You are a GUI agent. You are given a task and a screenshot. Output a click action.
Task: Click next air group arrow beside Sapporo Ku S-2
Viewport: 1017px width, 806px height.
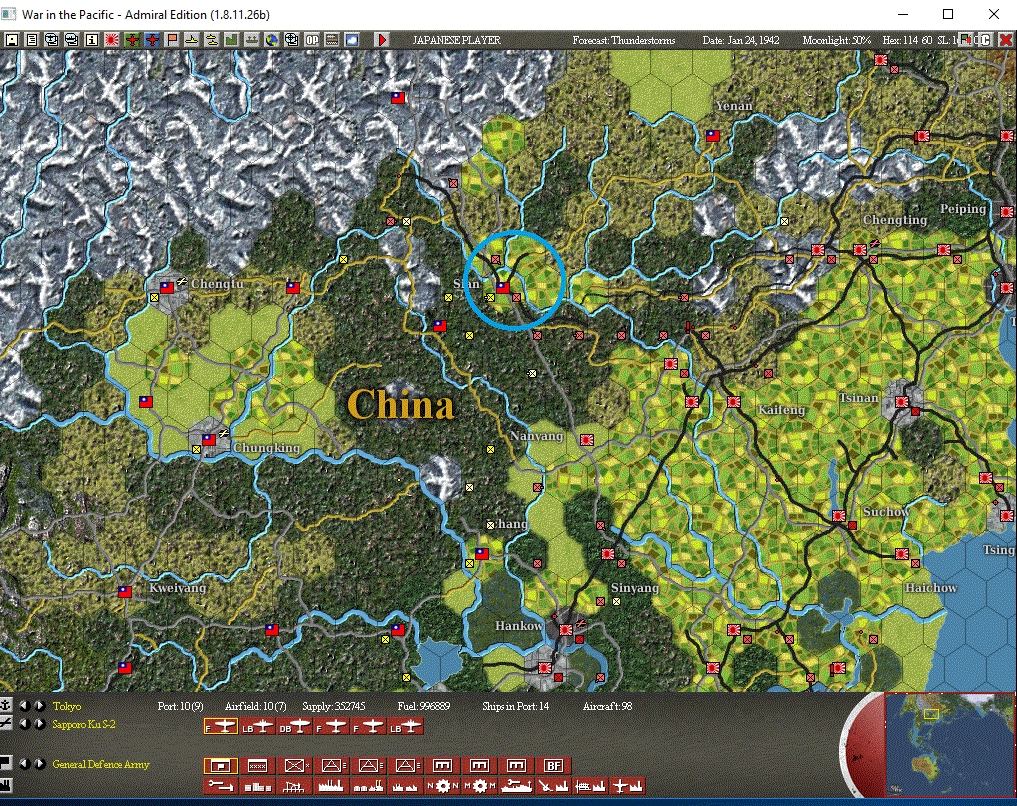click(x=40, y=724)
